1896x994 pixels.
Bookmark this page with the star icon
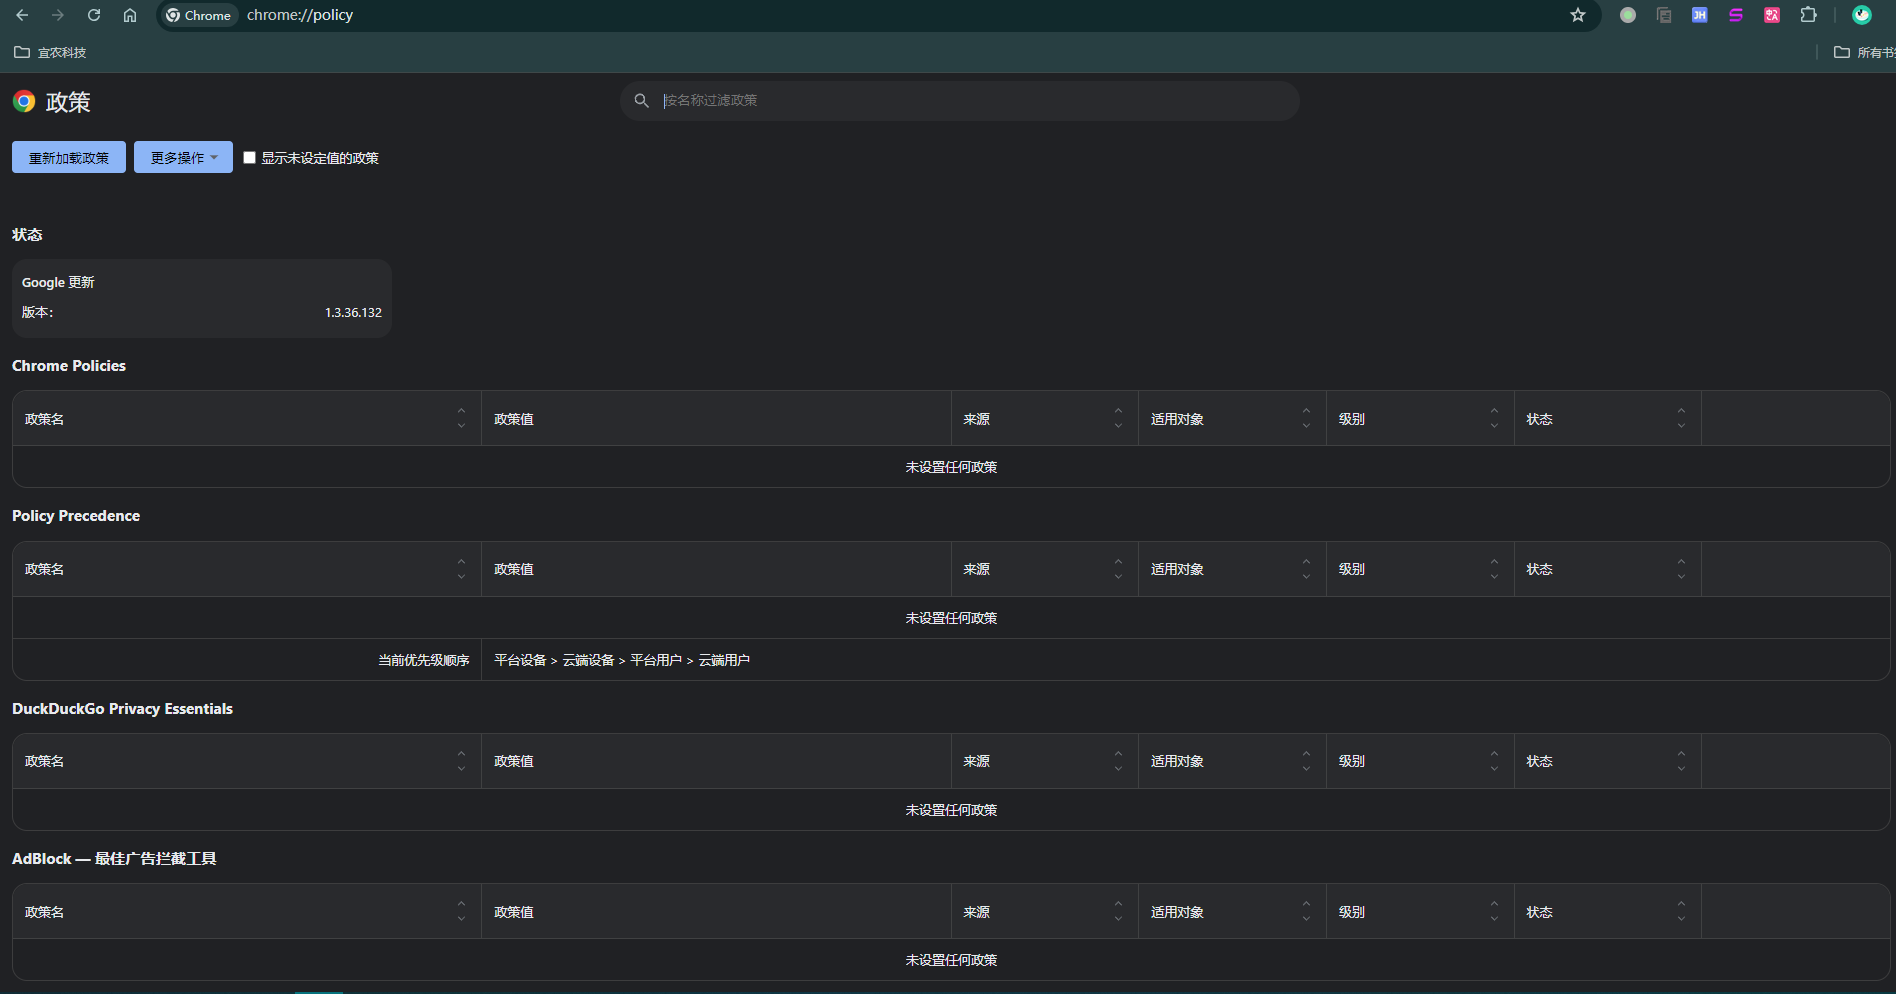[1578, 15]
